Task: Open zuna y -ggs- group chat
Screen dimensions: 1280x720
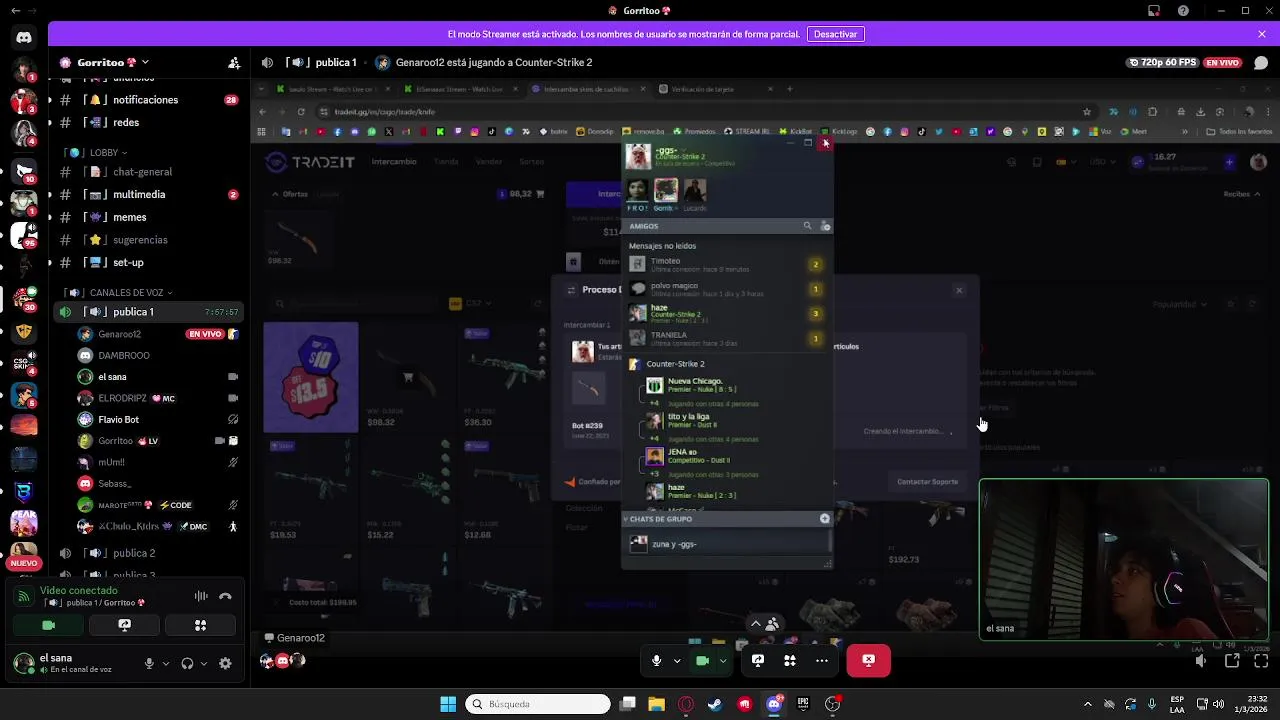Action: click(x=727, y=544)
